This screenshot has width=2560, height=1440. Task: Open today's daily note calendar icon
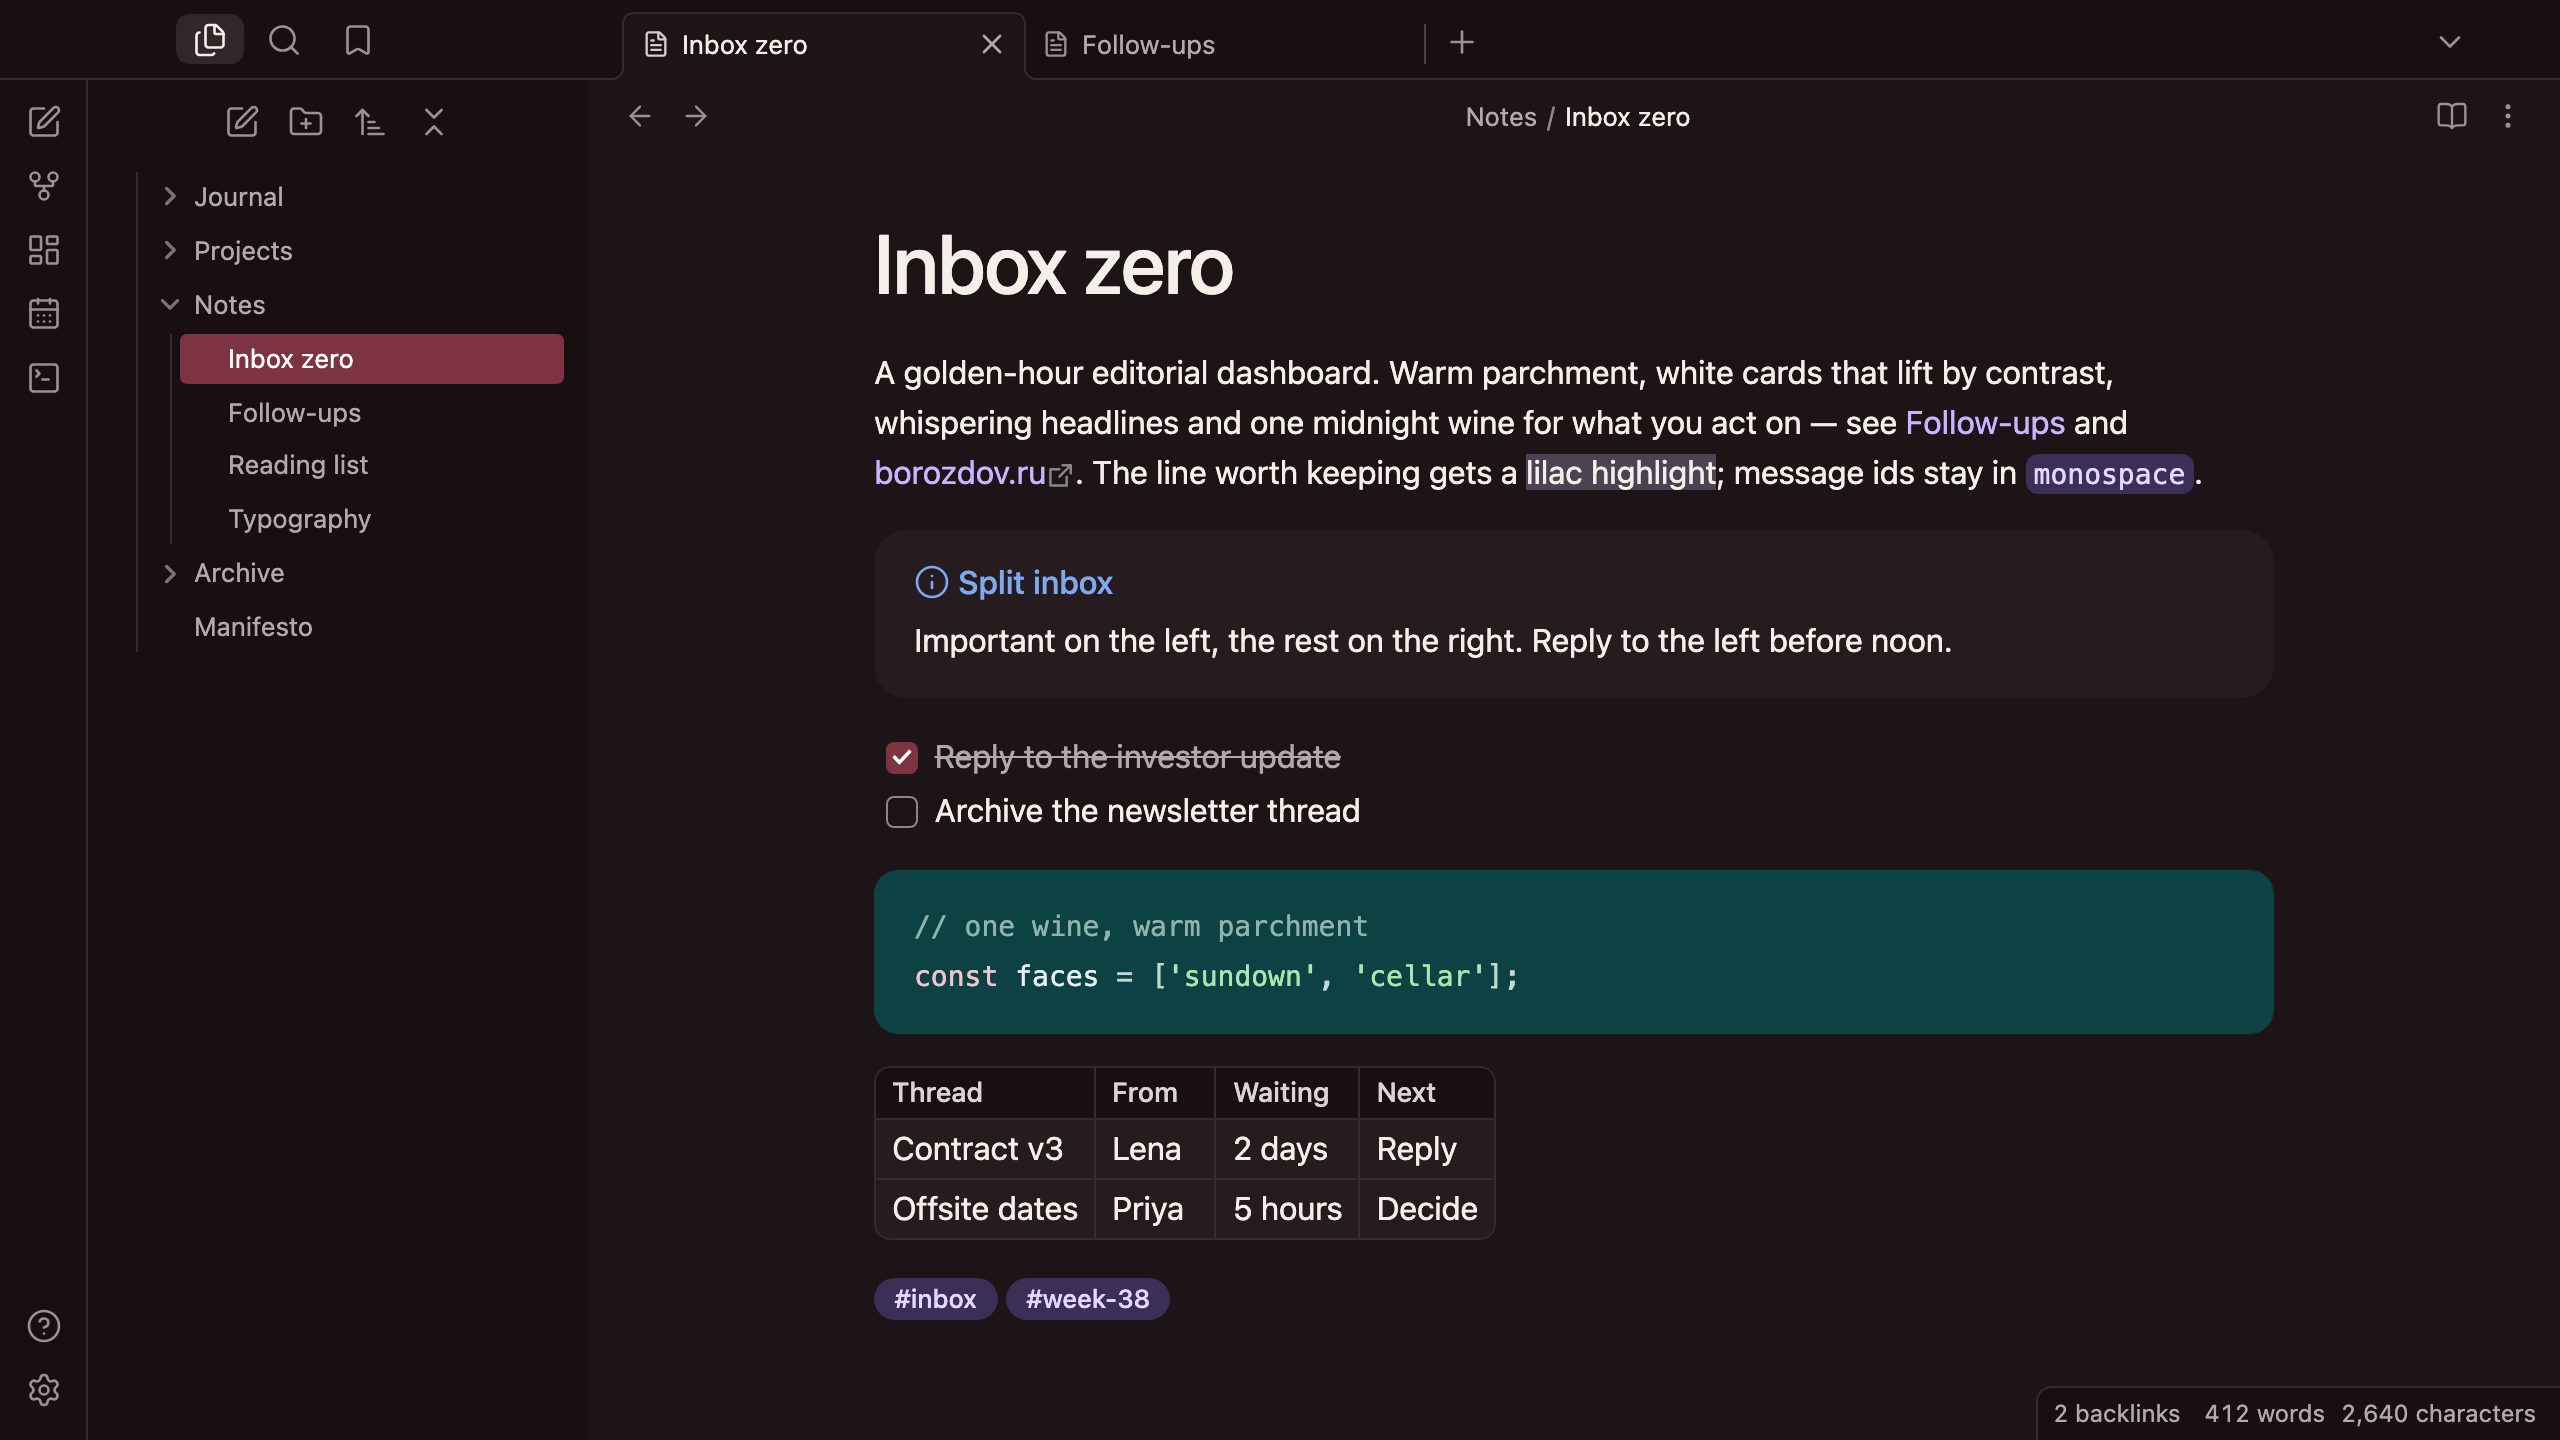pos(44,314)
